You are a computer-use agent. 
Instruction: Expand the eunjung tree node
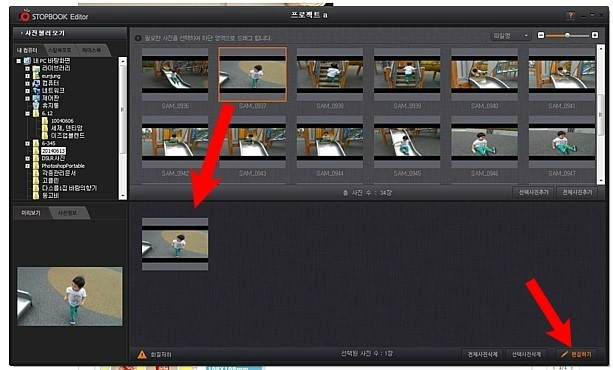click(27, 76)
